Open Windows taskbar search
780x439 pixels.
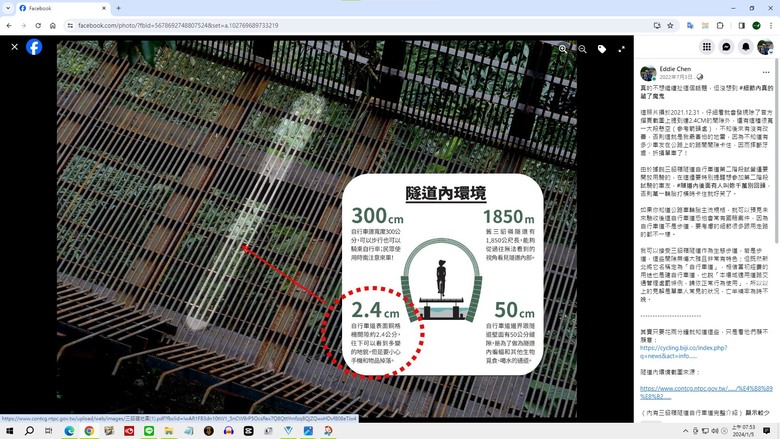29,431
